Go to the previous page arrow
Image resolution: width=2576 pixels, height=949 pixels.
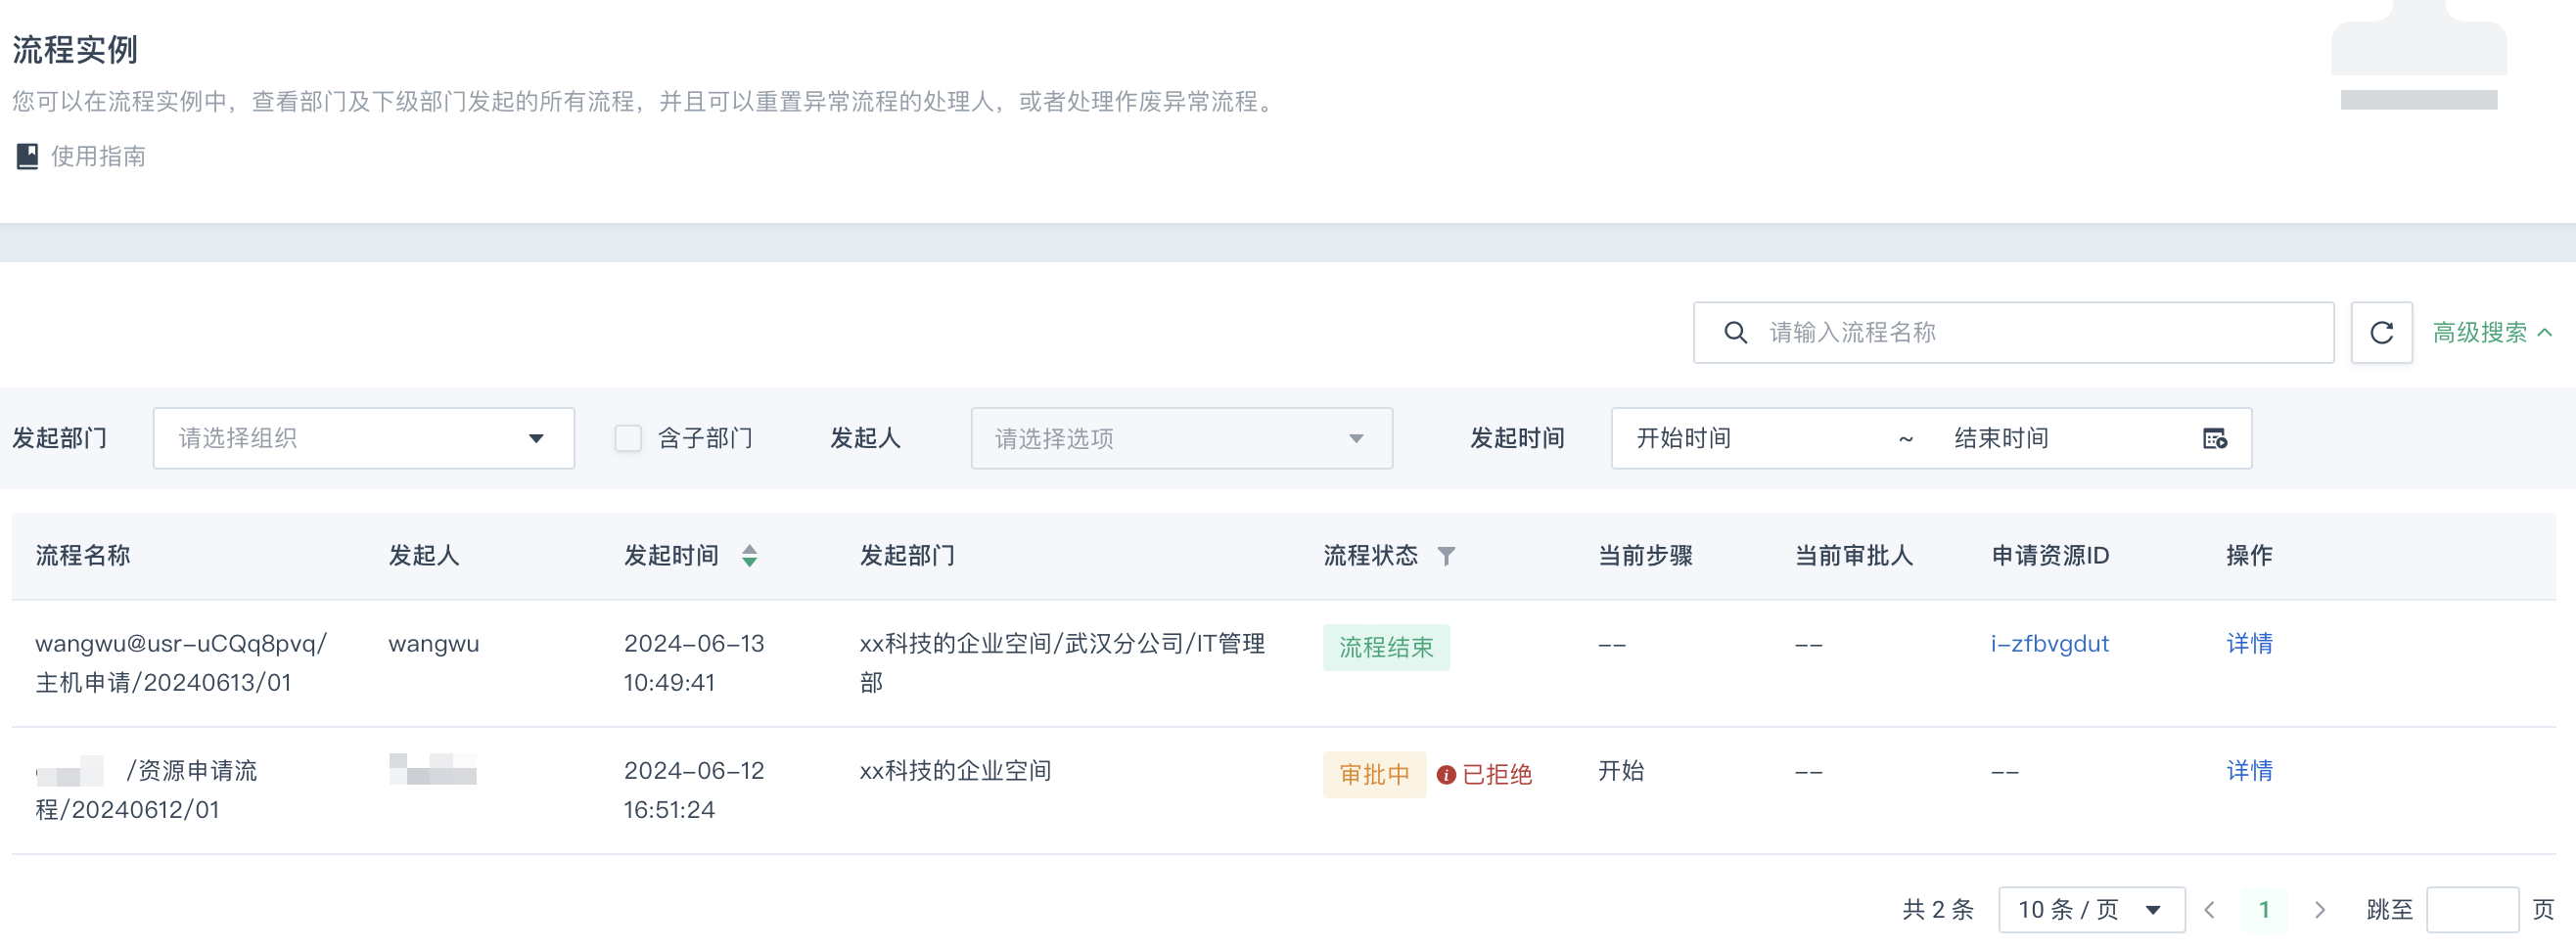coord(2210,910)
